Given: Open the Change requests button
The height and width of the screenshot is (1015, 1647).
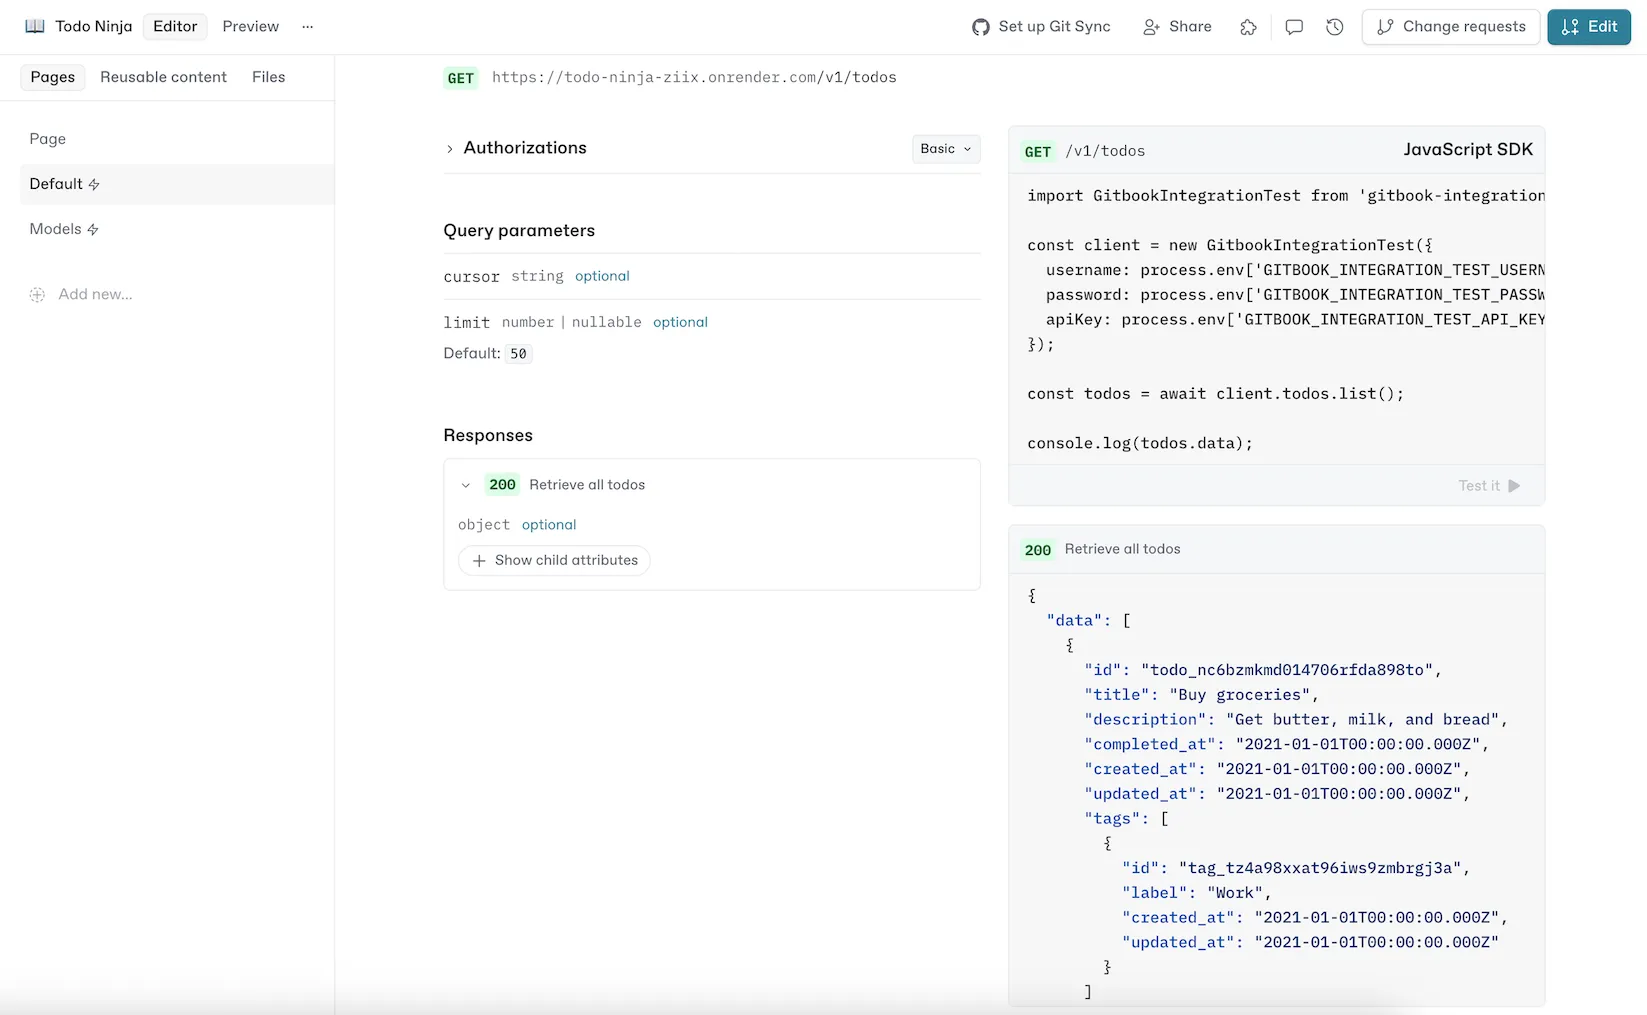Looking at the screenshot, I should [1451, 27].
